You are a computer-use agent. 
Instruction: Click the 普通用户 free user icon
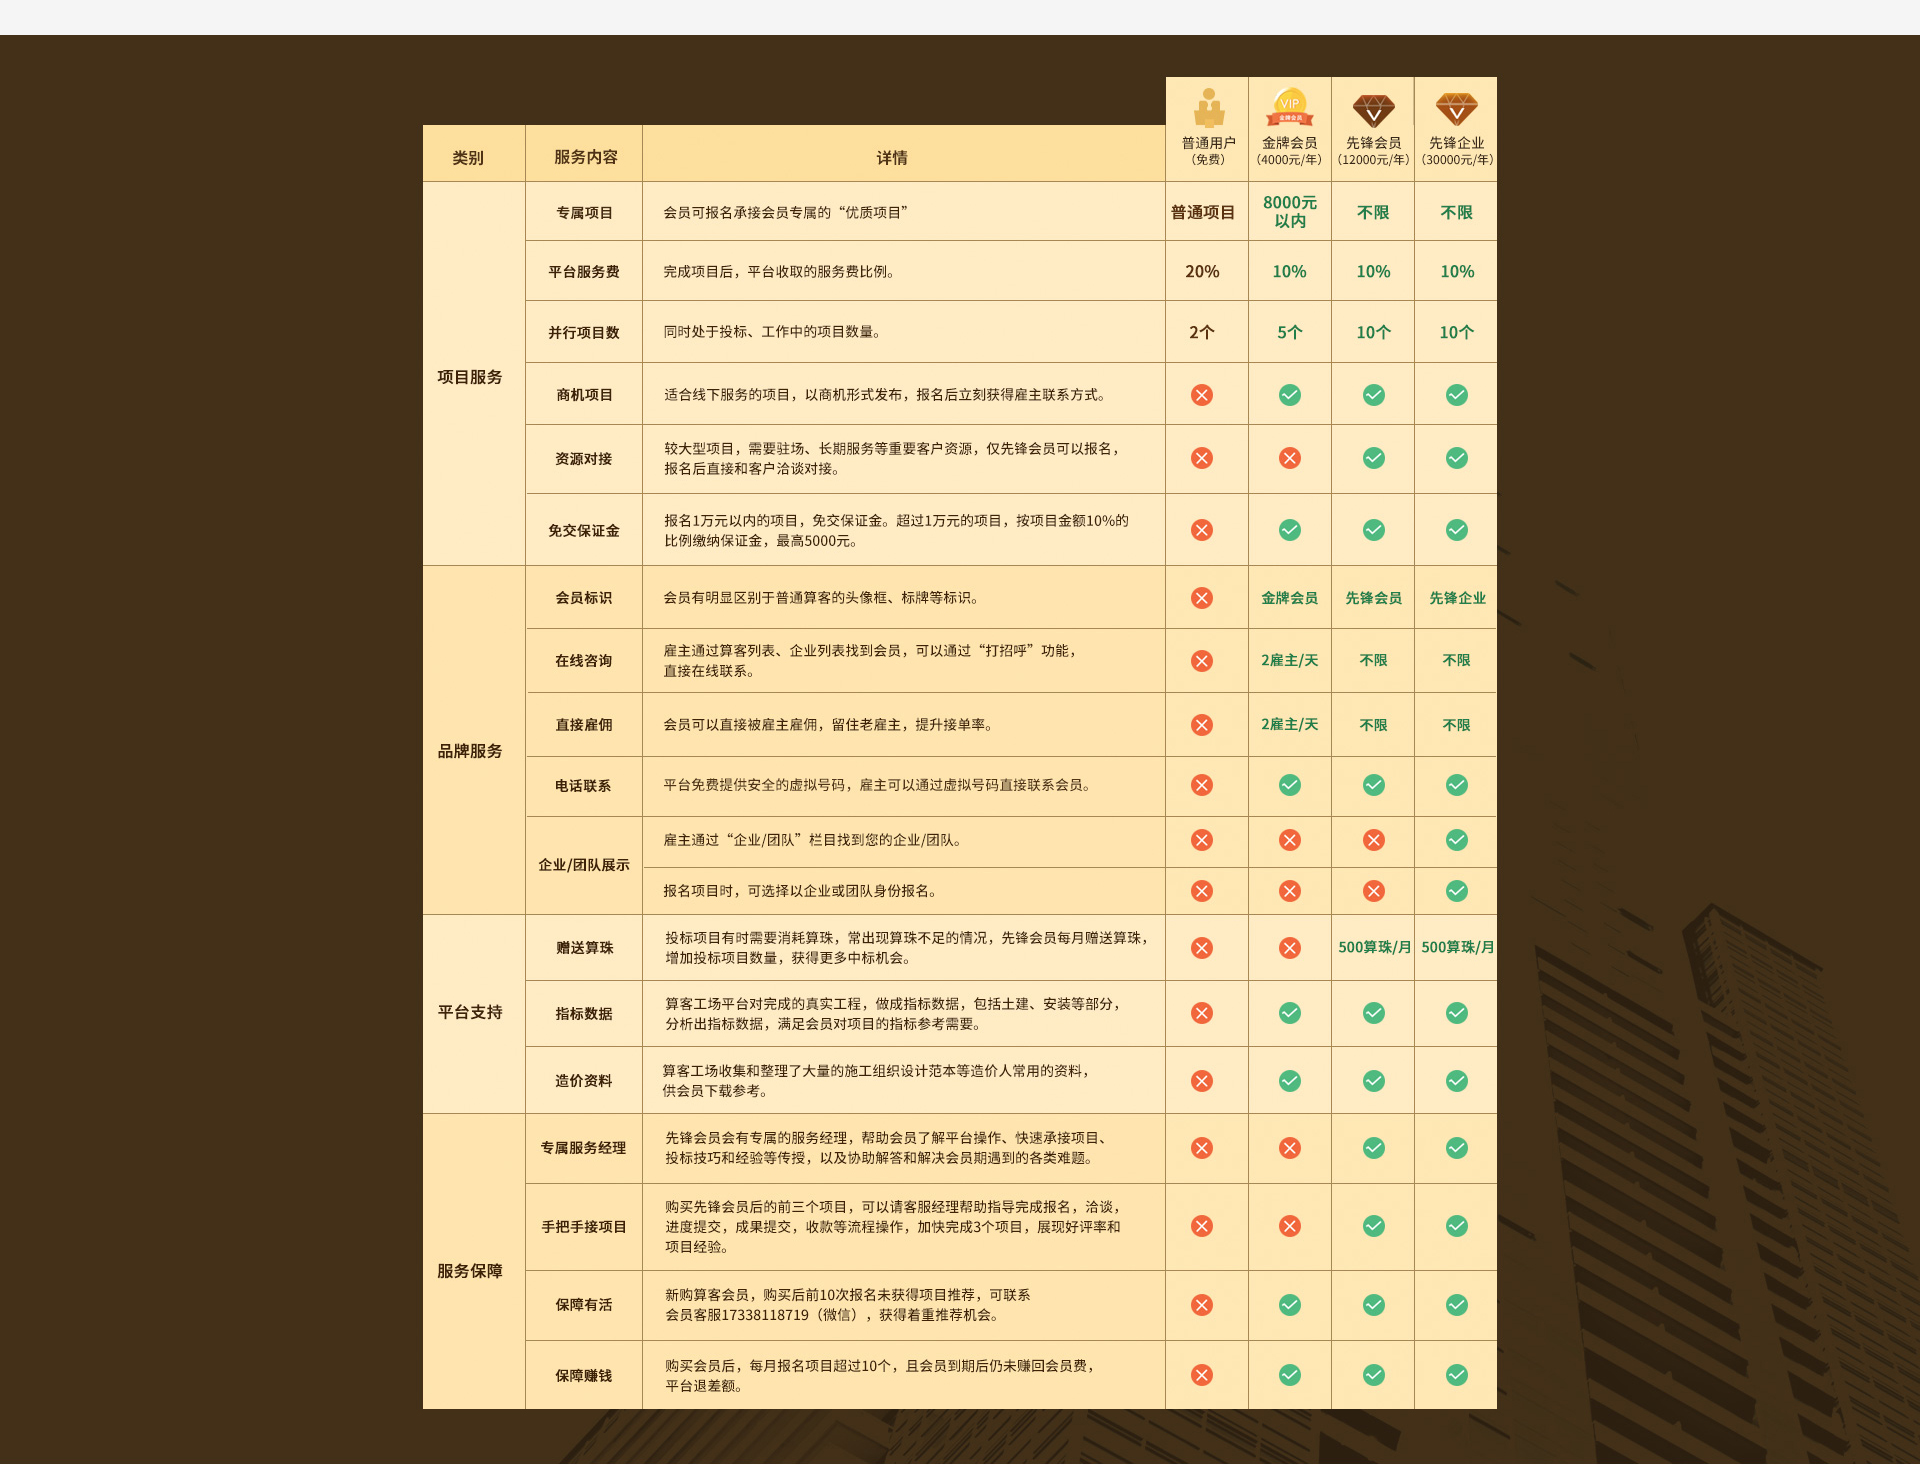point(1208,108)
